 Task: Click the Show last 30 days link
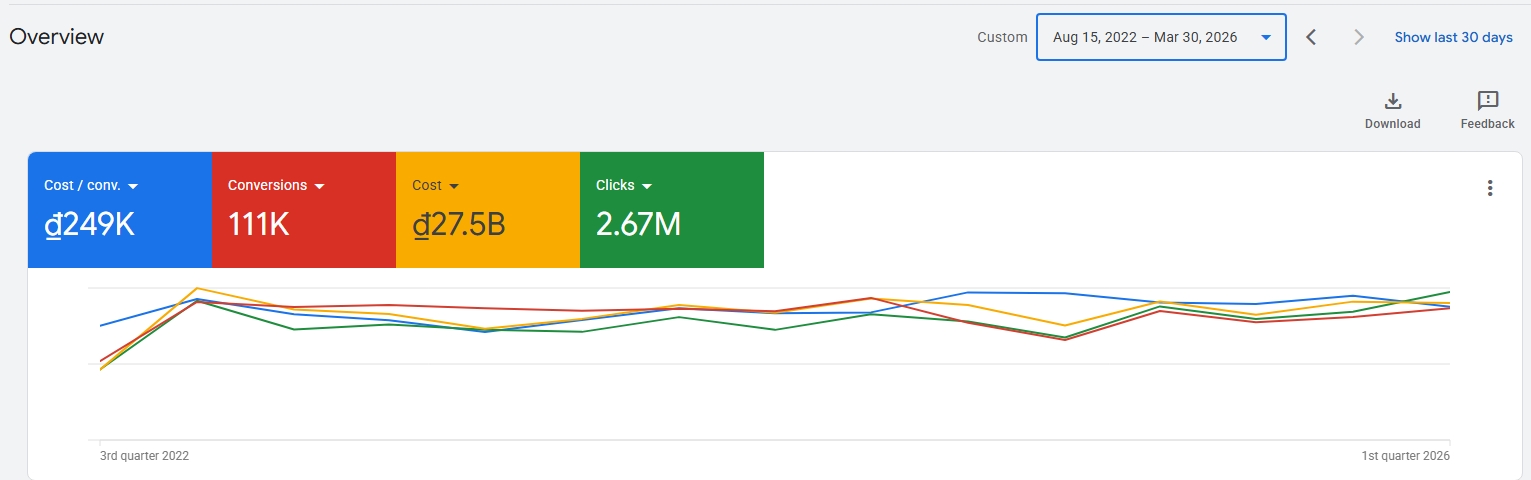tap(1454, 37)
